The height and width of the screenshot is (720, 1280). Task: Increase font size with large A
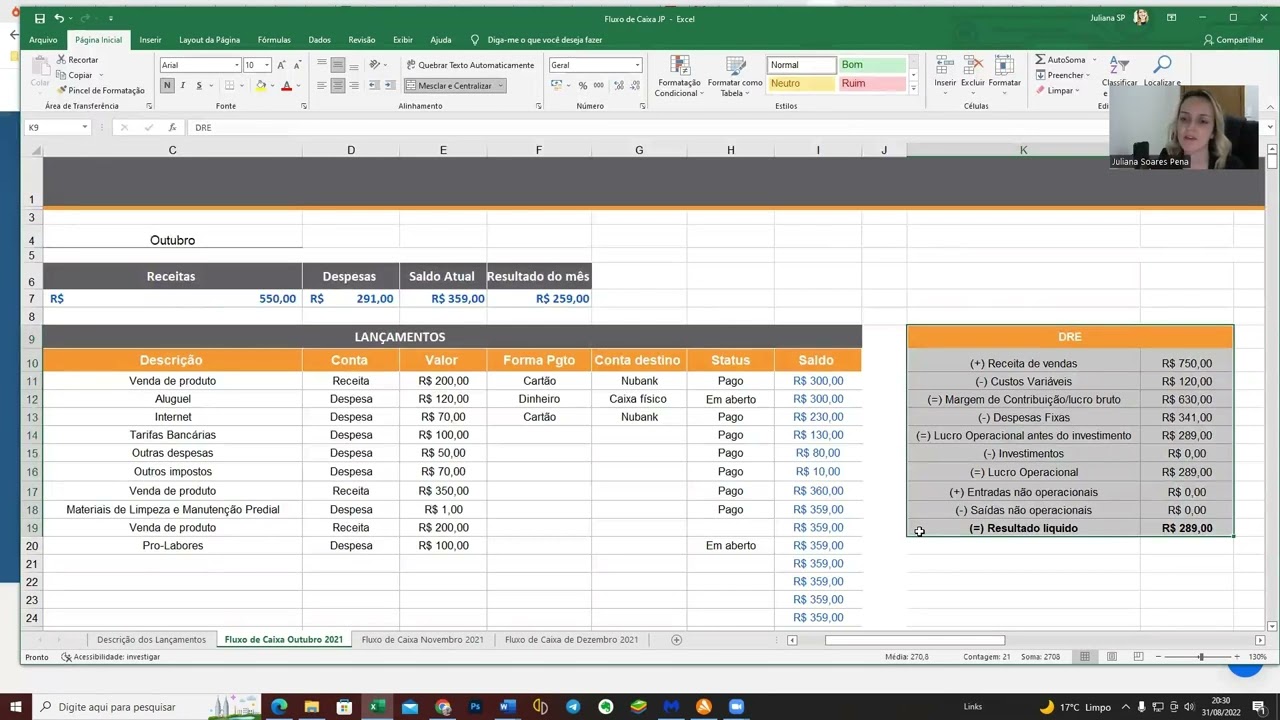tap(283, 65)
